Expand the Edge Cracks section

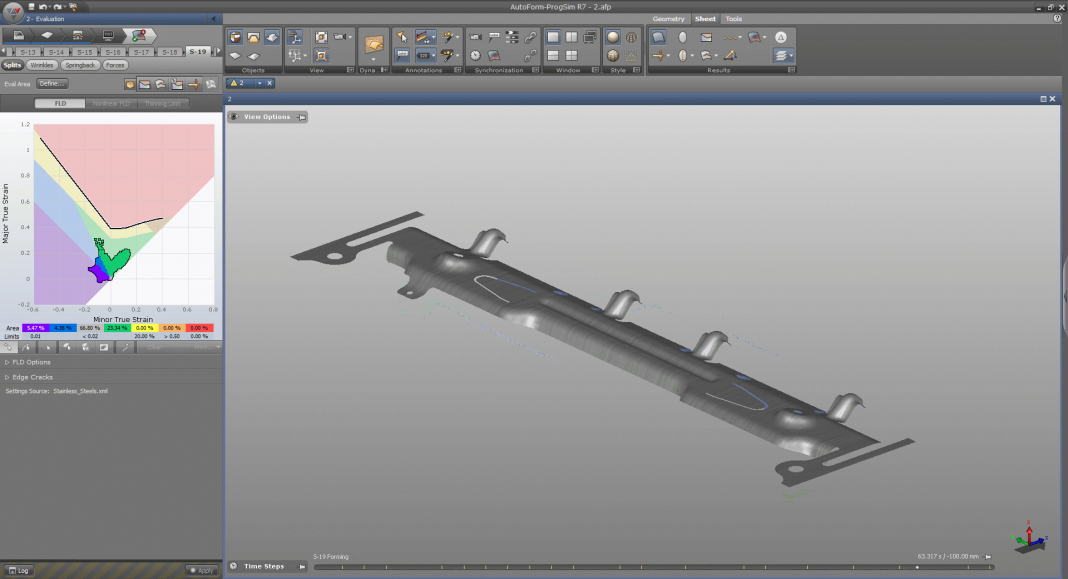pyautogui.click(x=32, y=377)
